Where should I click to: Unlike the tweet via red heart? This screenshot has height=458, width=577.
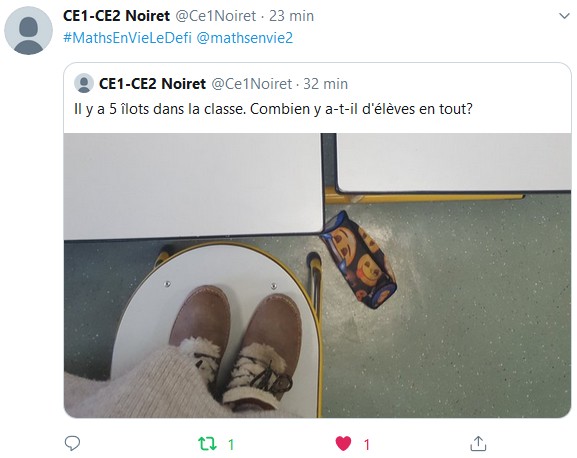(343, 444)
